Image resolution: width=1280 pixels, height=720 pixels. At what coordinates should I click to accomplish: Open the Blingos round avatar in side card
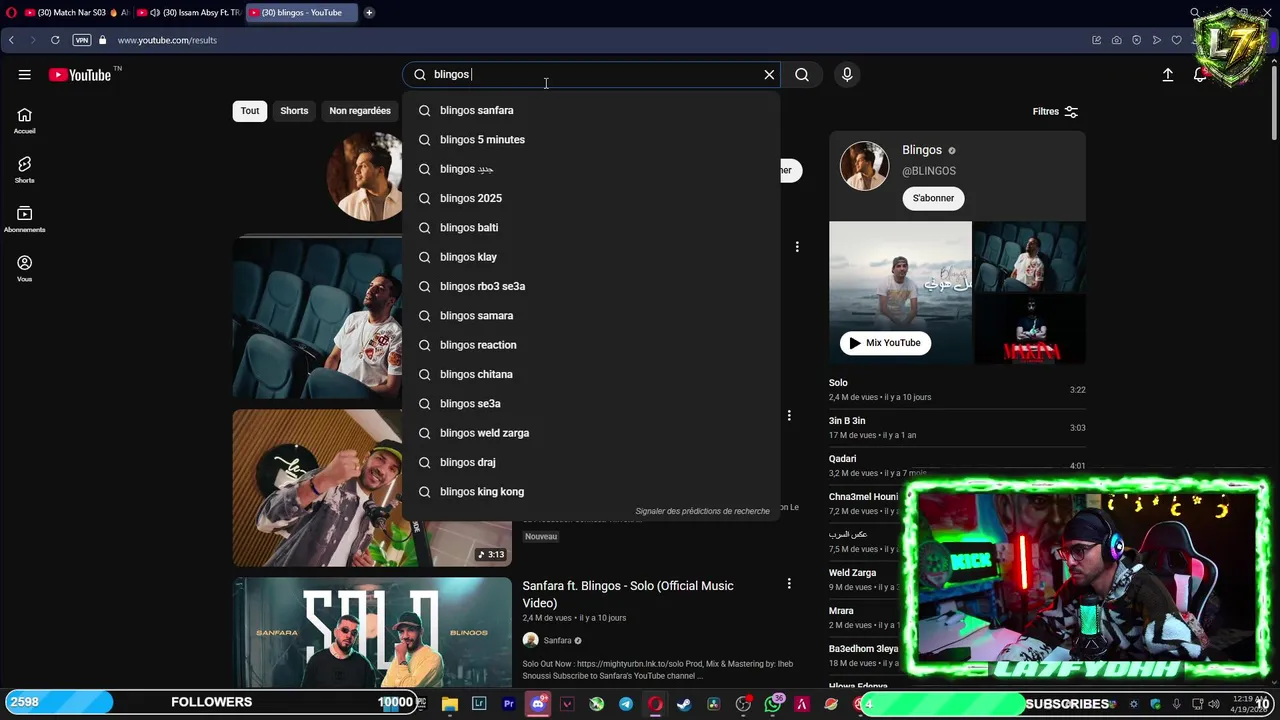[x=864, y=166]
